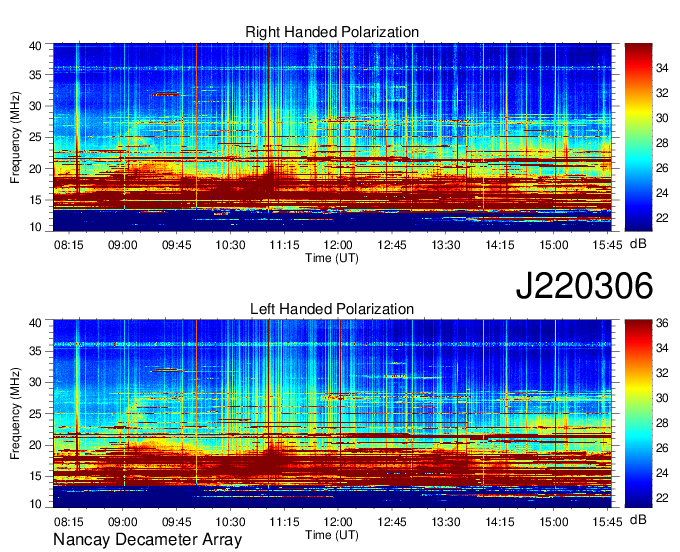Viewport: 680px width, 552px height.
Task: Click the 34 dB tick on the Right Handed color bar
Action: coord(662,68)
